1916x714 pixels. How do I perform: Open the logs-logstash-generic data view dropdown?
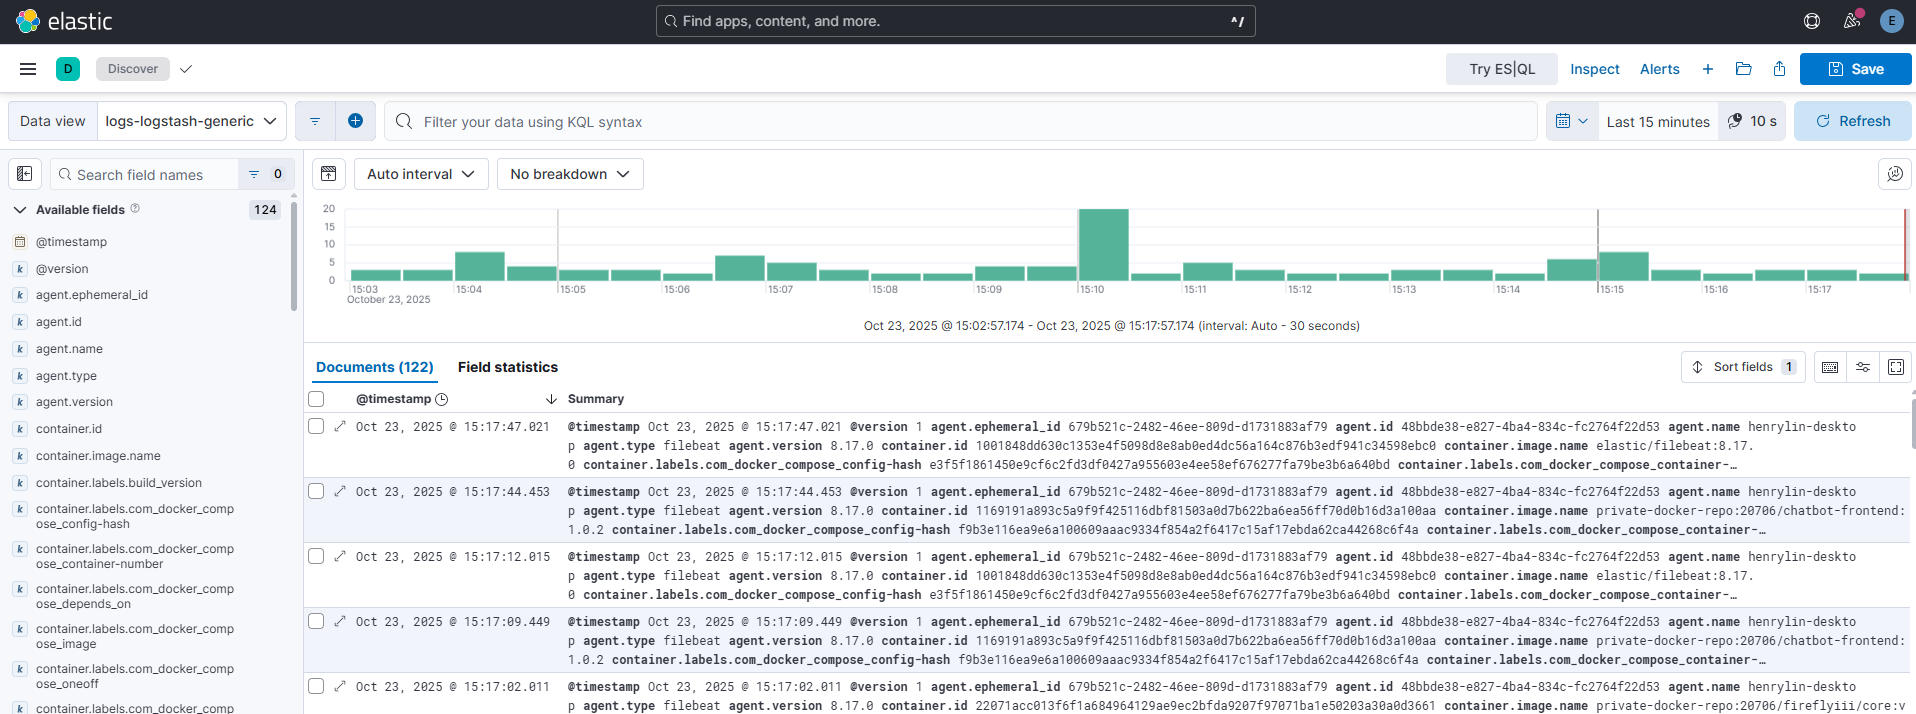point(191,121)
